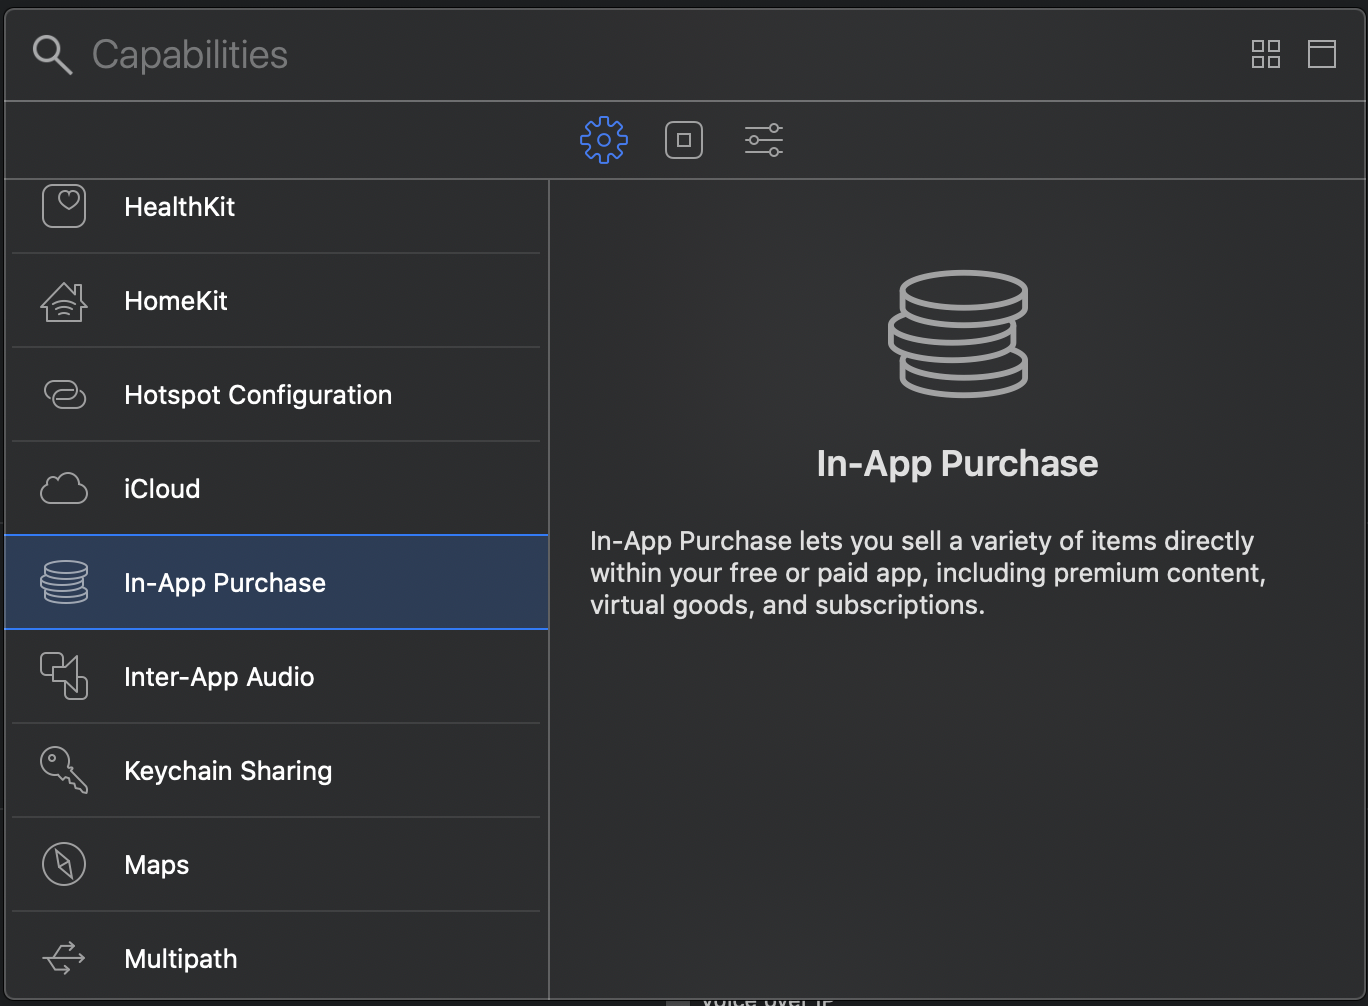Image resolution: width=1368 pixels, height=1006 pixels.
Task: Open the sliders filter tab
Action: (x=763, y=140)
